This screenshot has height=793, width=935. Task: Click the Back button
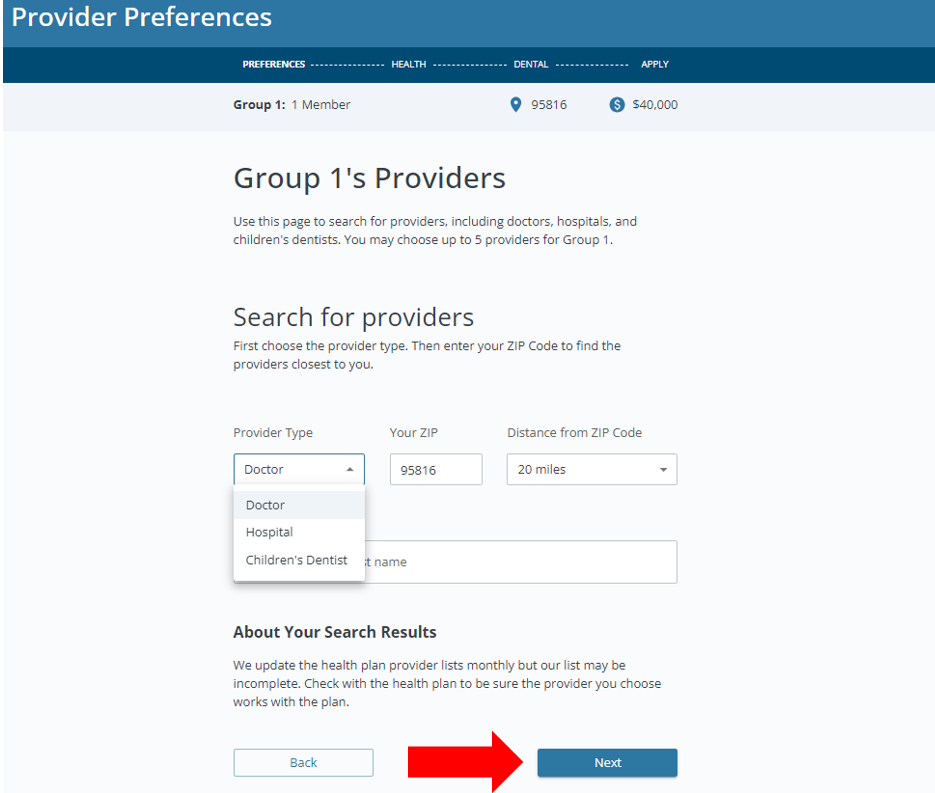coord(303,762)
